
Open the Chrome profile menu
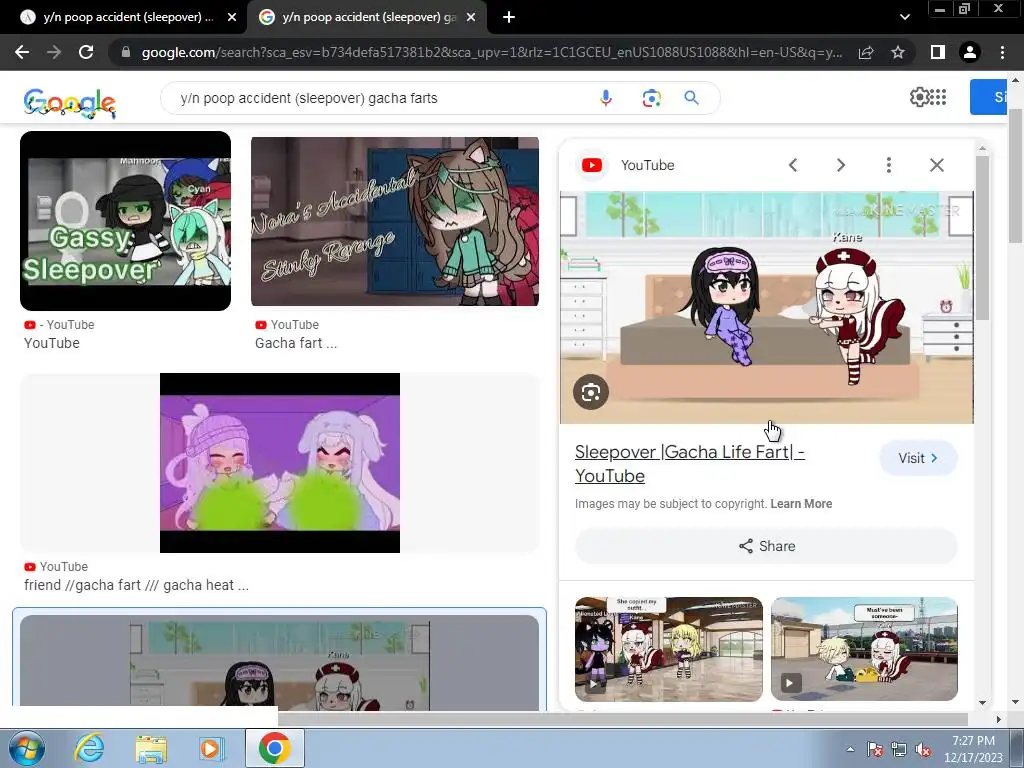[970, 52]
